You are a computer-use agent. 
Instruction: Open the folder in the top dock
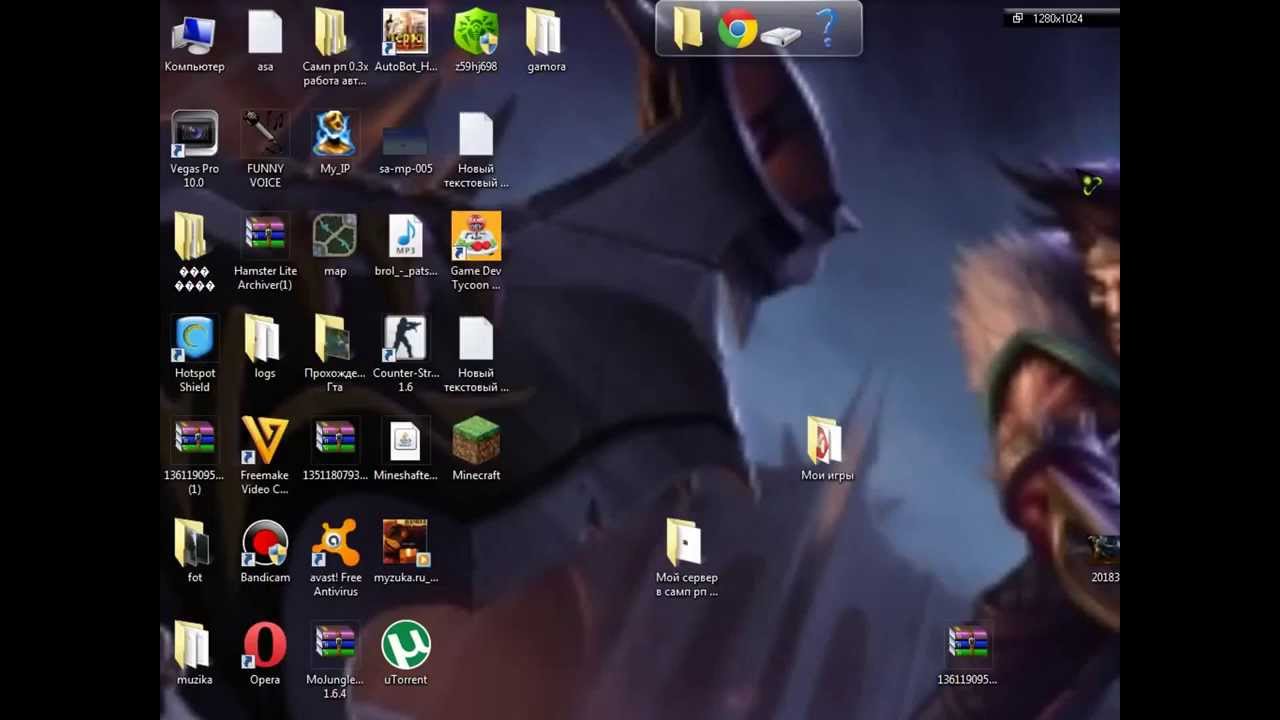click(x=688, y=28)
